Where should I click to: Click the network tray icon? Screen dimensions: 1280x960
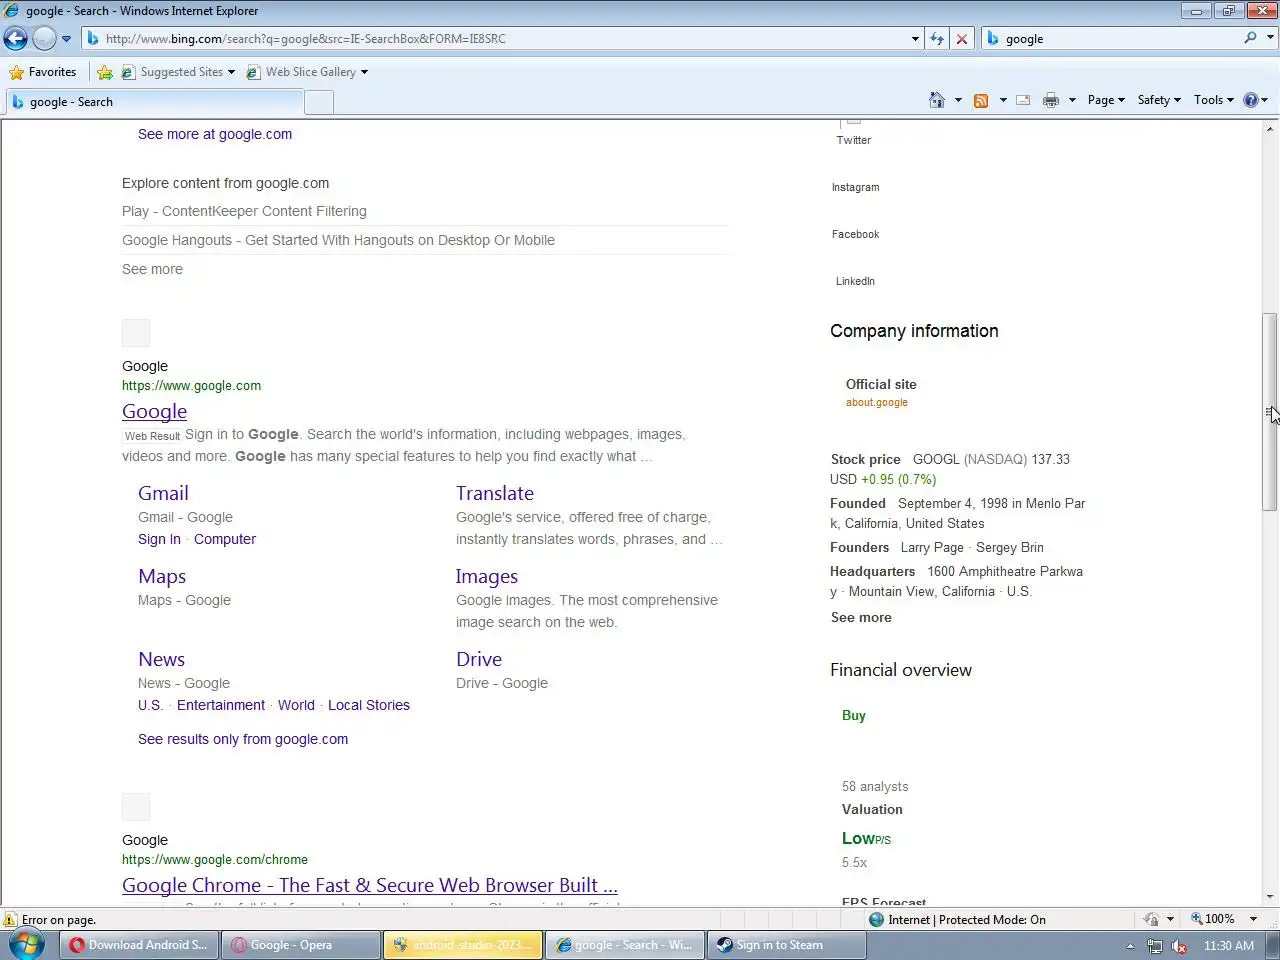coord(1155,946)
